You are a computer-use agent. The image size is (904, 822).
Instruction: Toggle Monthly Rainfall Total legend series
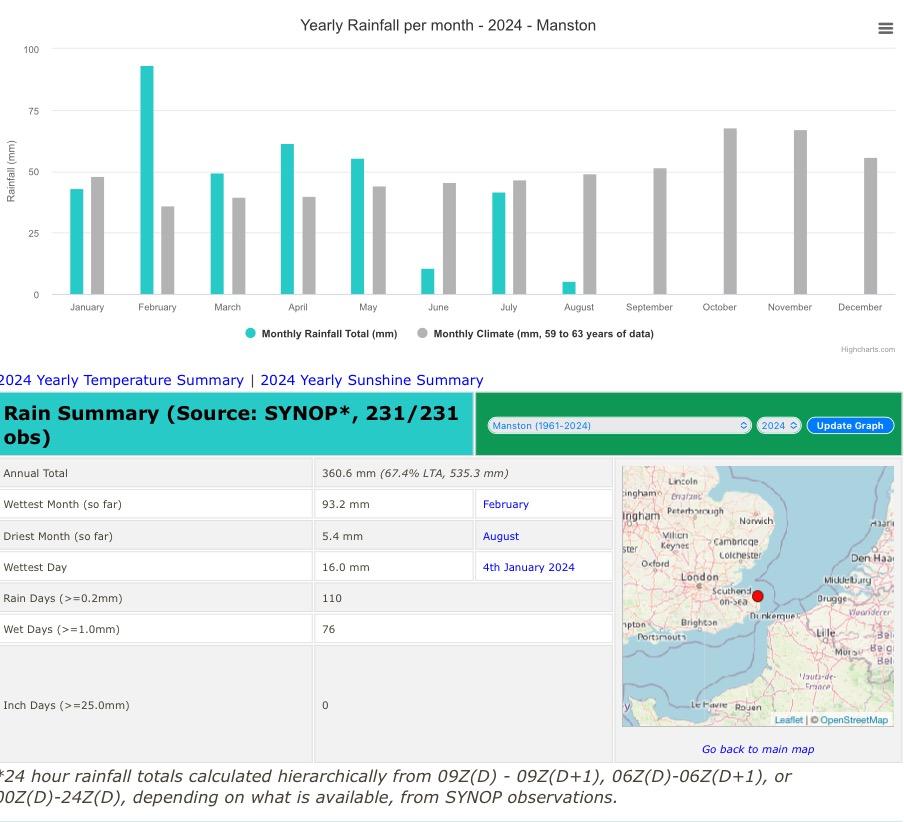click(329, 334)
